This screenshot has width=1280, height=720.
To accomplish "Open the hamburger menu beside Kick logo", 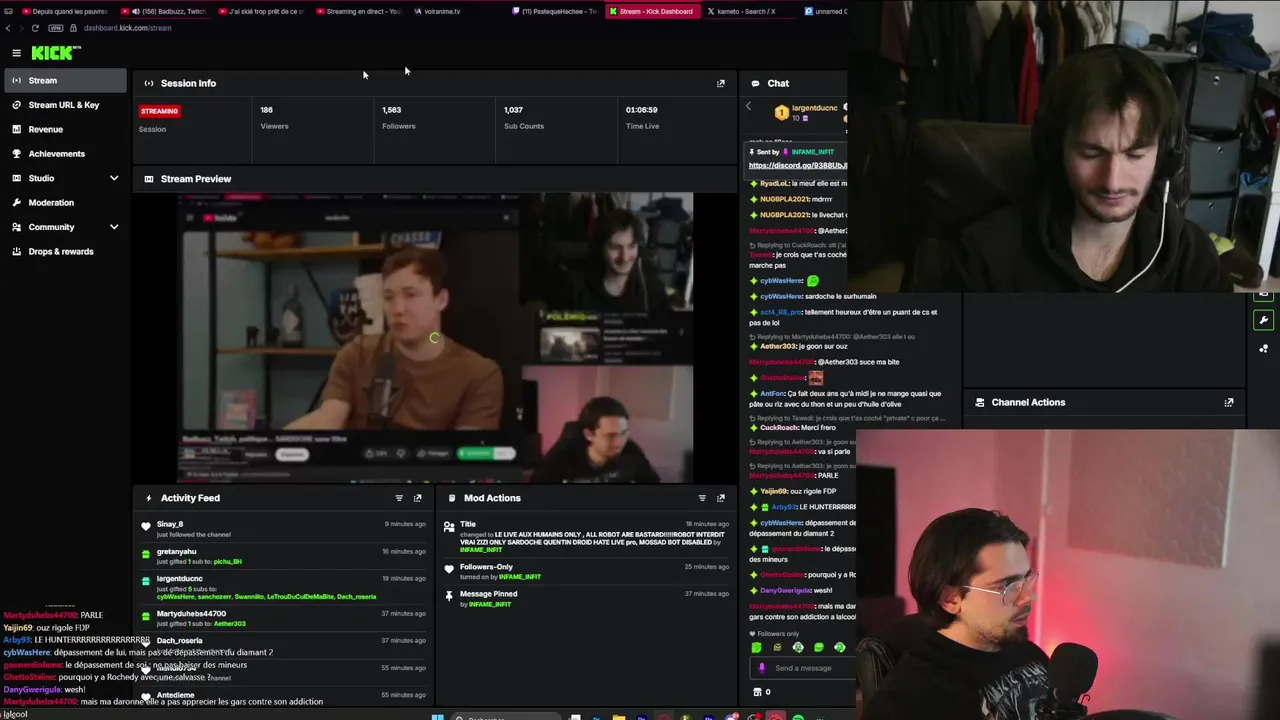I will [16, 53].
